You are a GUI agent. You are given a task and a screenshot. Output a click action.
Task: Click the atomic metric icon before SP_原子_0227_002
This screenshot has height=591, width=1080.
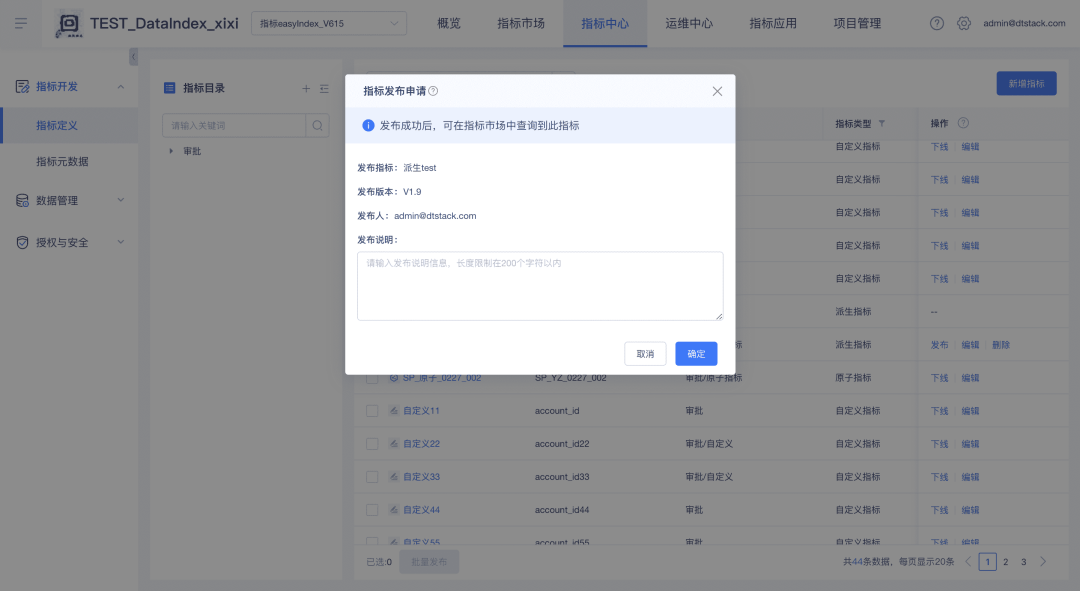click(394, 378)
